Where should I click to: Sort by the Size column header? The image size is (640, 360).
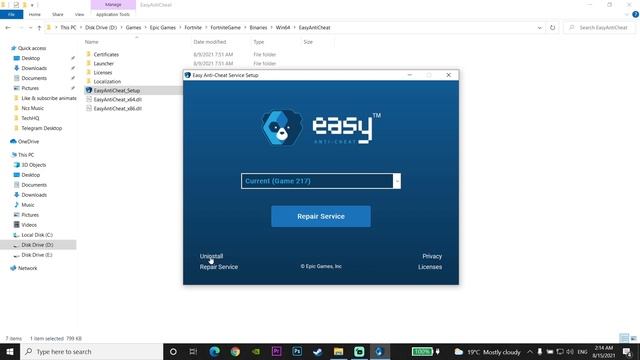click(308, 42)
